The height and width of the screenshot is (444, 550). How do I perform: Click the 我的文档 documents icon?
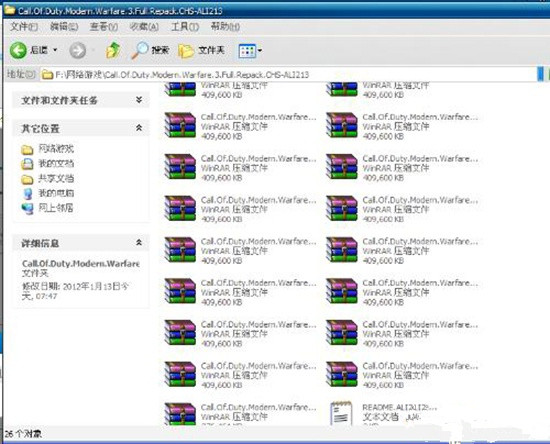click(x=27, y=164)
